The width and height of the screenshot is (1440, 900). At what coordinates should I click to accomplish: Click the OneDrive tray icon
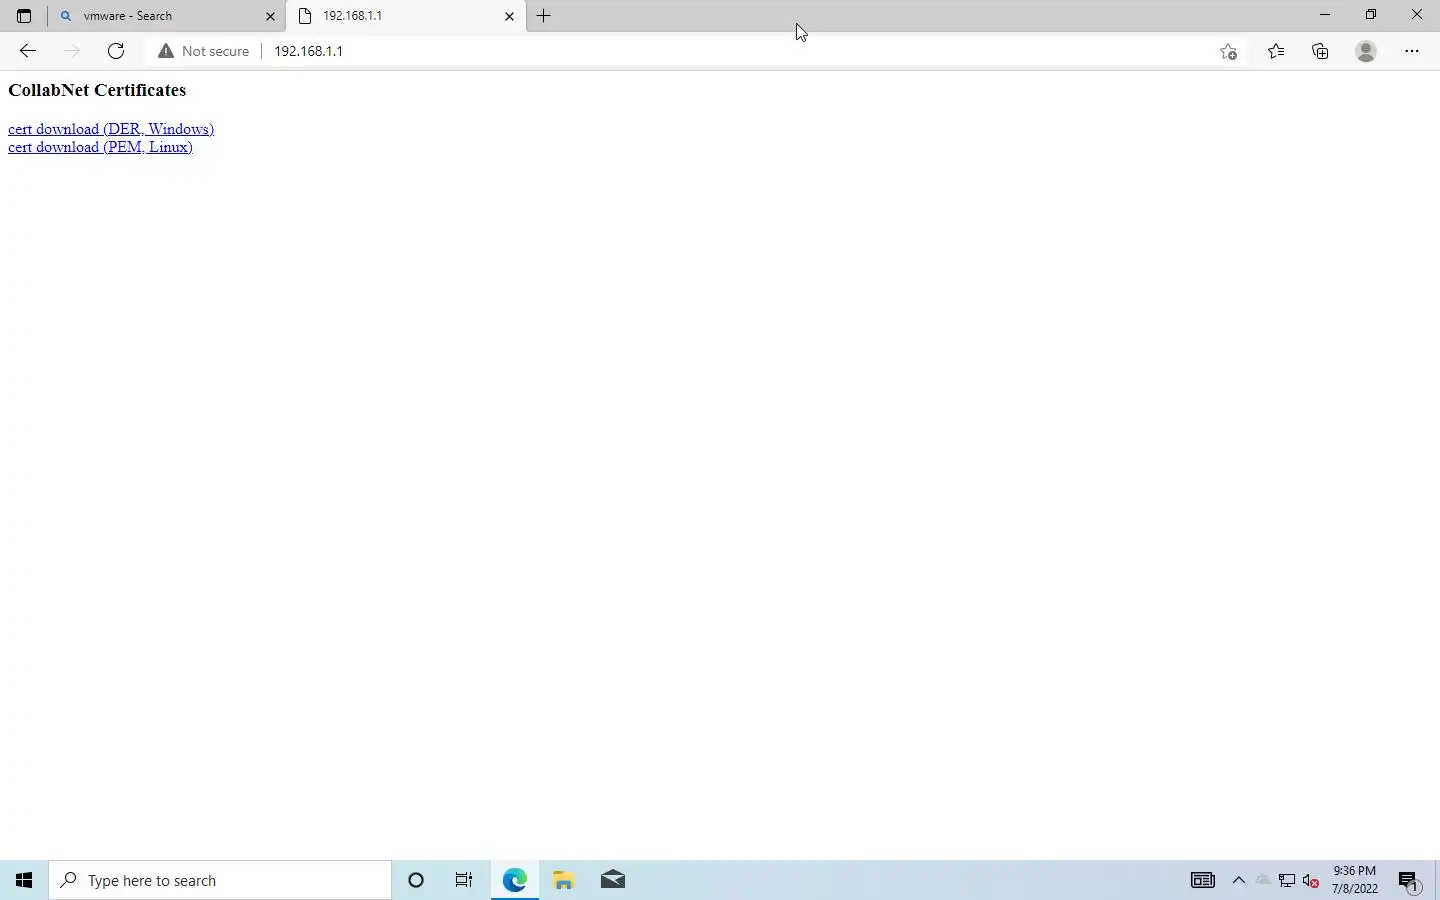(x=1263, y=880)
